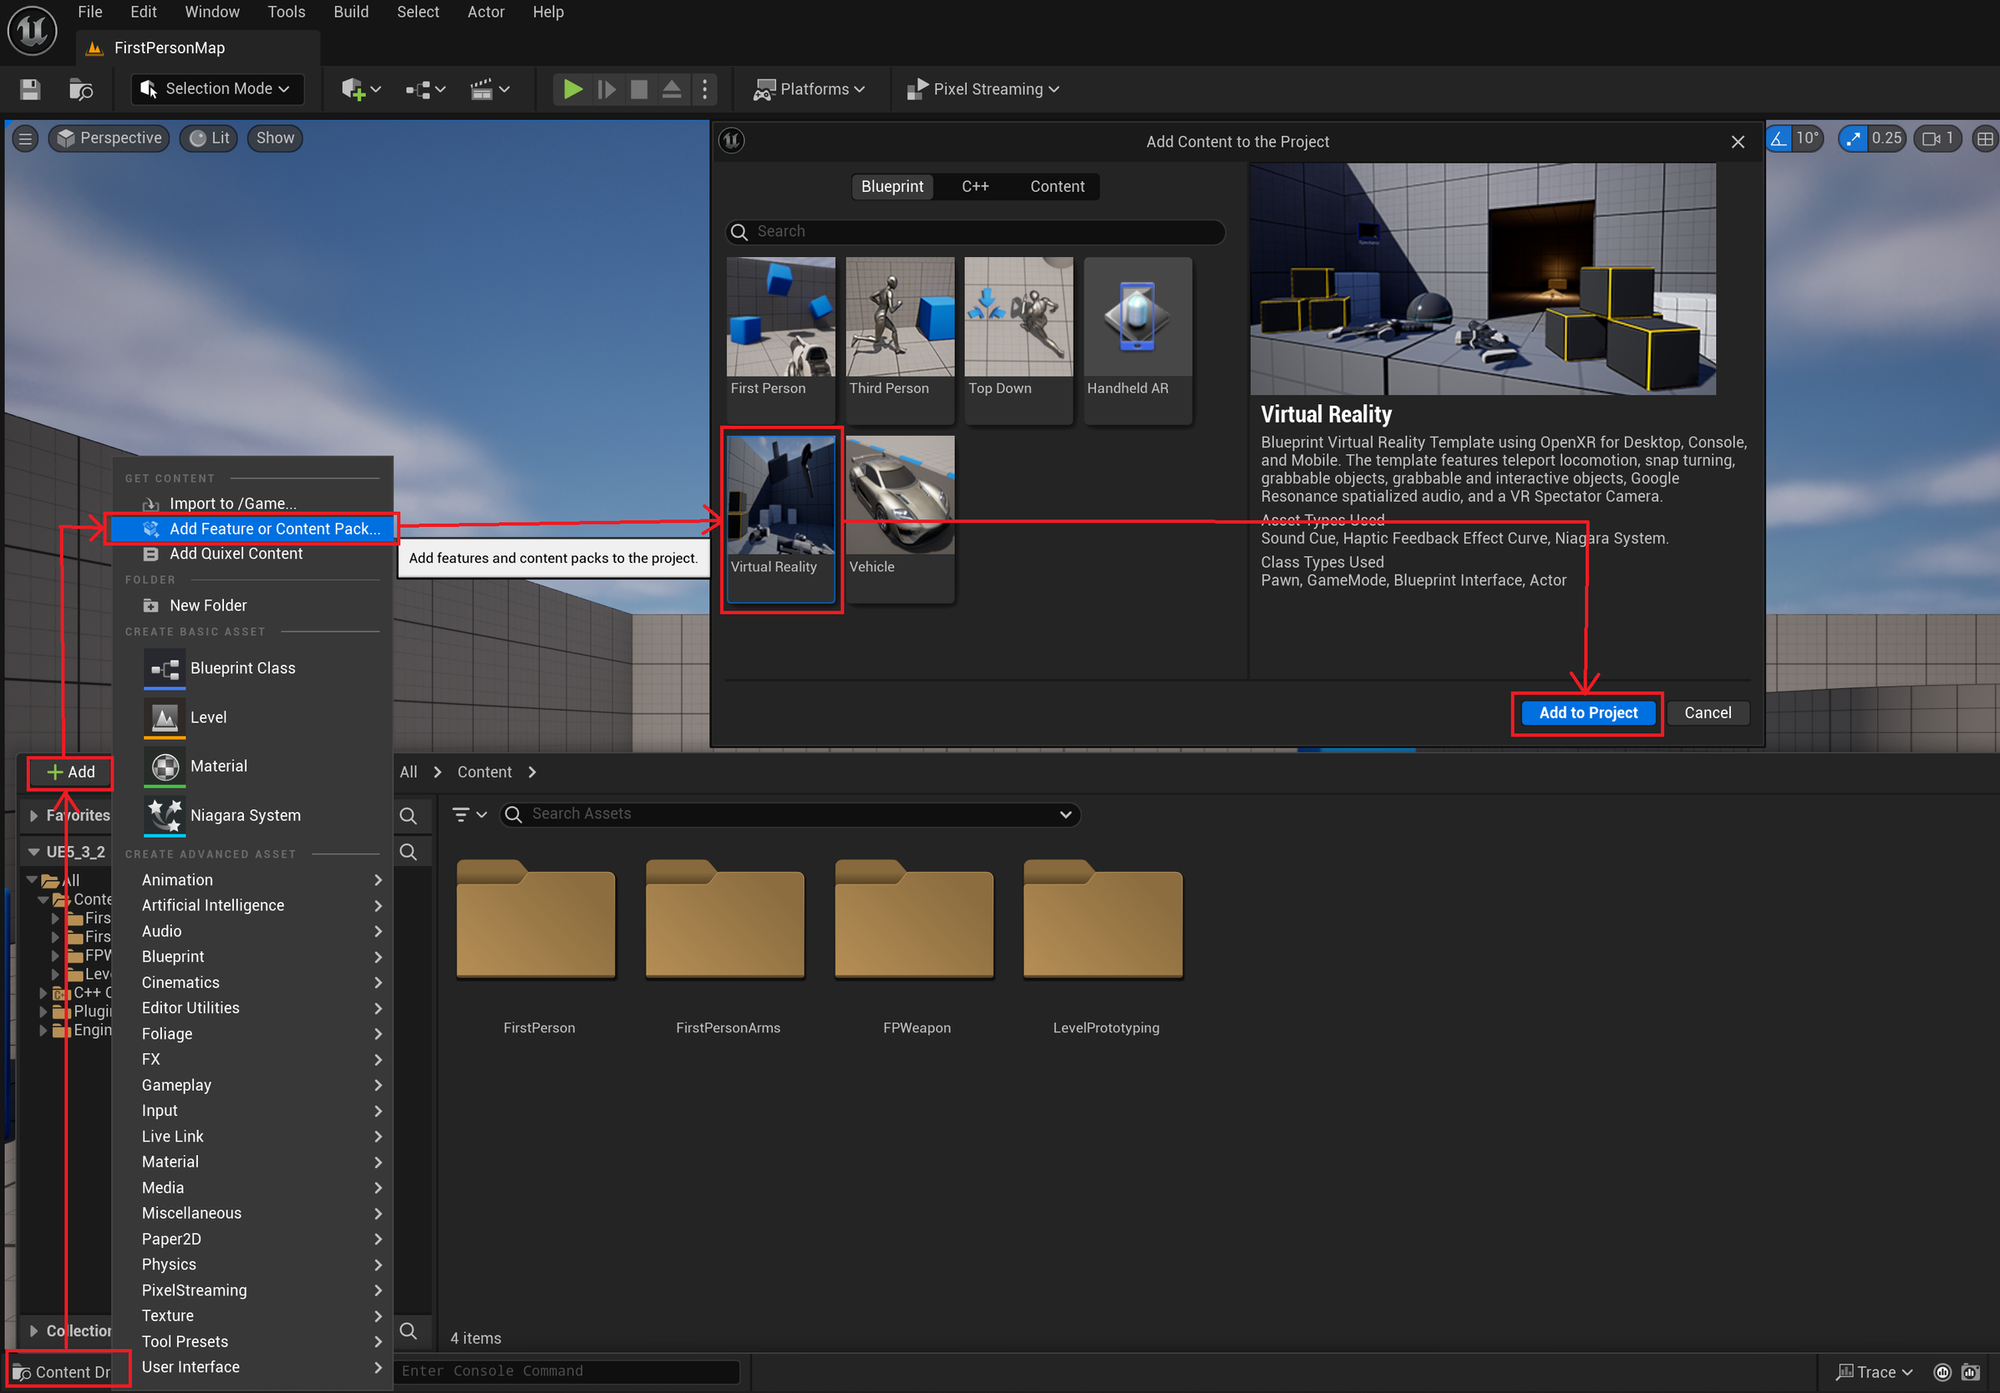Choose Add Feature or Content Pack
2000x1393 pixels.
[x=253, y=529]
